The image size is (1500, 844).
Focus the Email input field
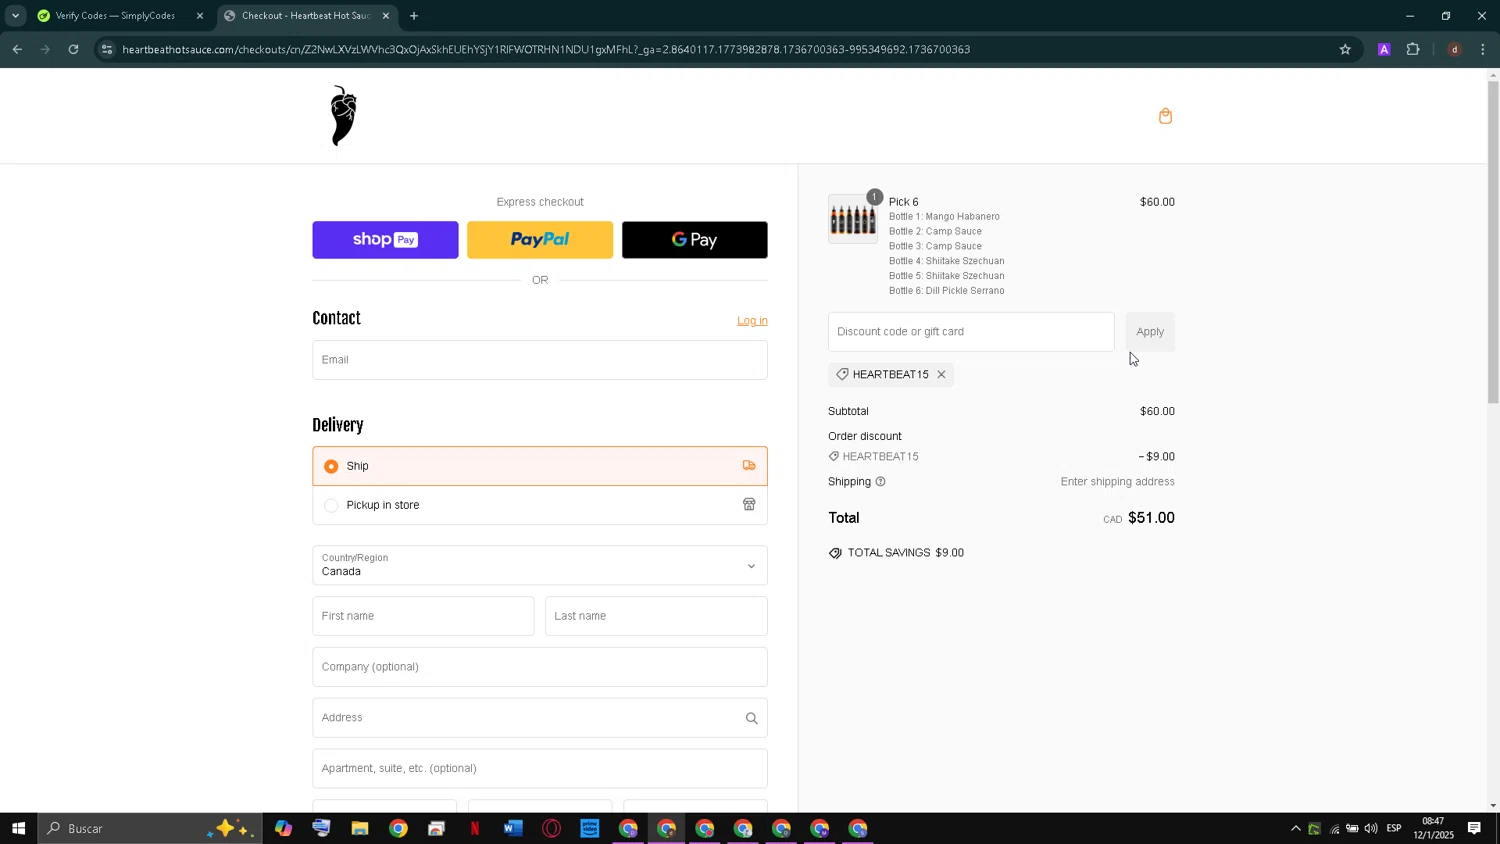540,360
